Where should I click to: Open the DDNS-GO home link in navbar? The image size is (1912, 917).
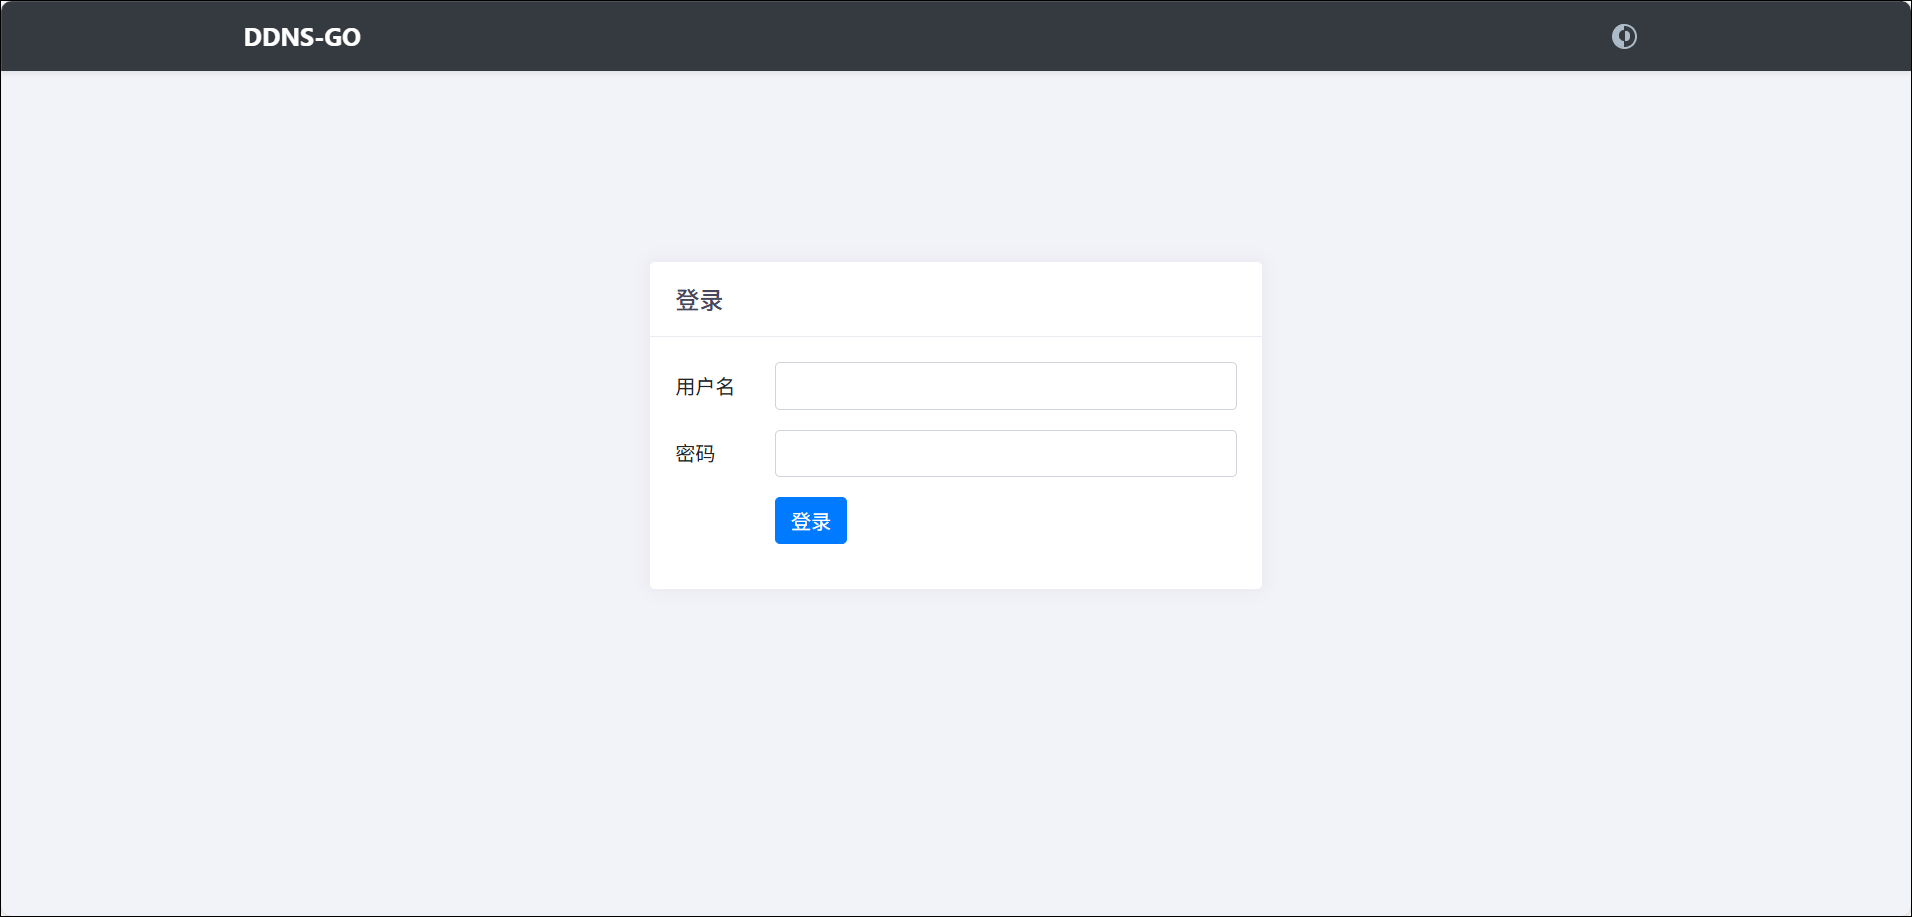tap(302, 37)
